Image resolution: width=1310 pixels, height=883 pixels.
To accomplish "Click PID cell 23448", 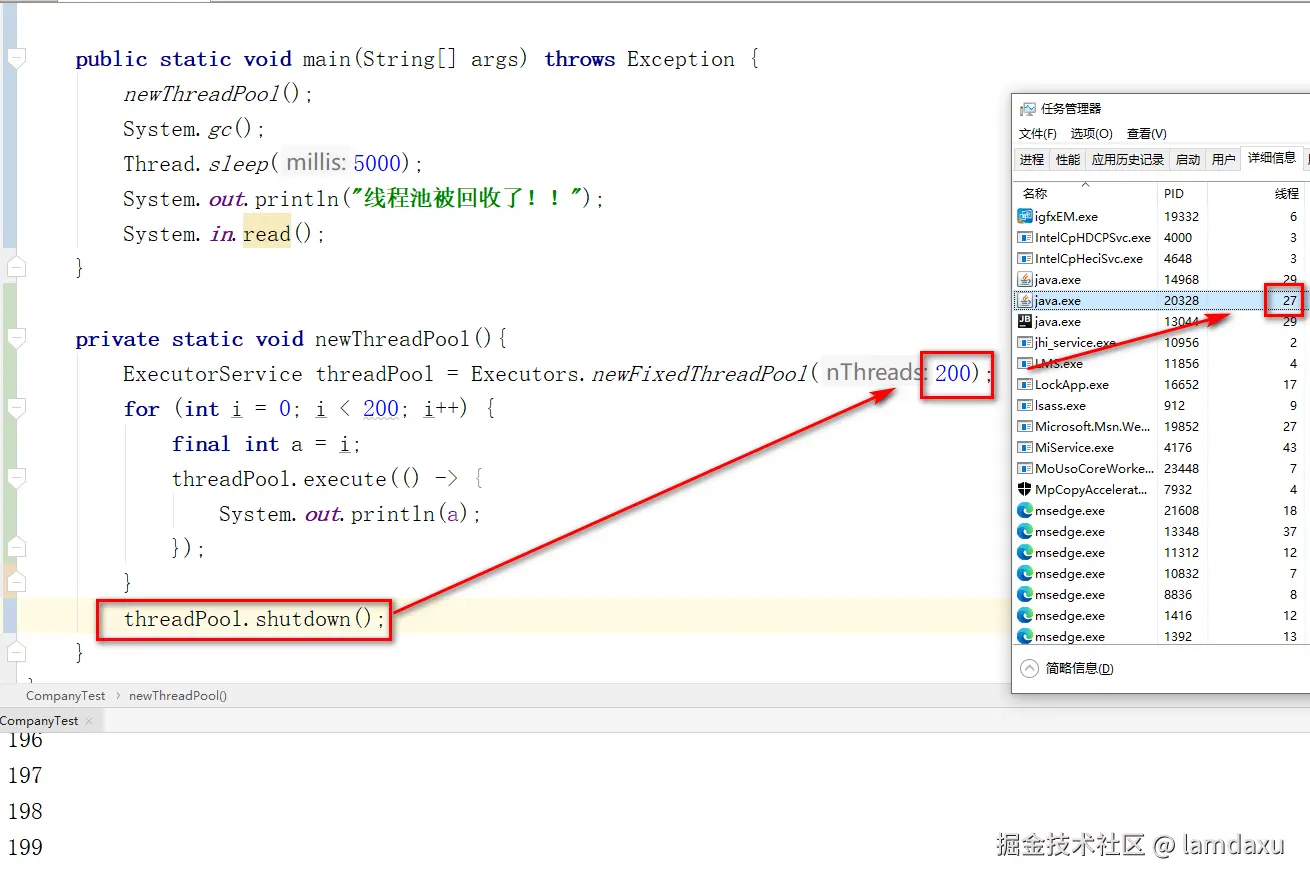I will pyautogui.click(x=1181, y=468).
